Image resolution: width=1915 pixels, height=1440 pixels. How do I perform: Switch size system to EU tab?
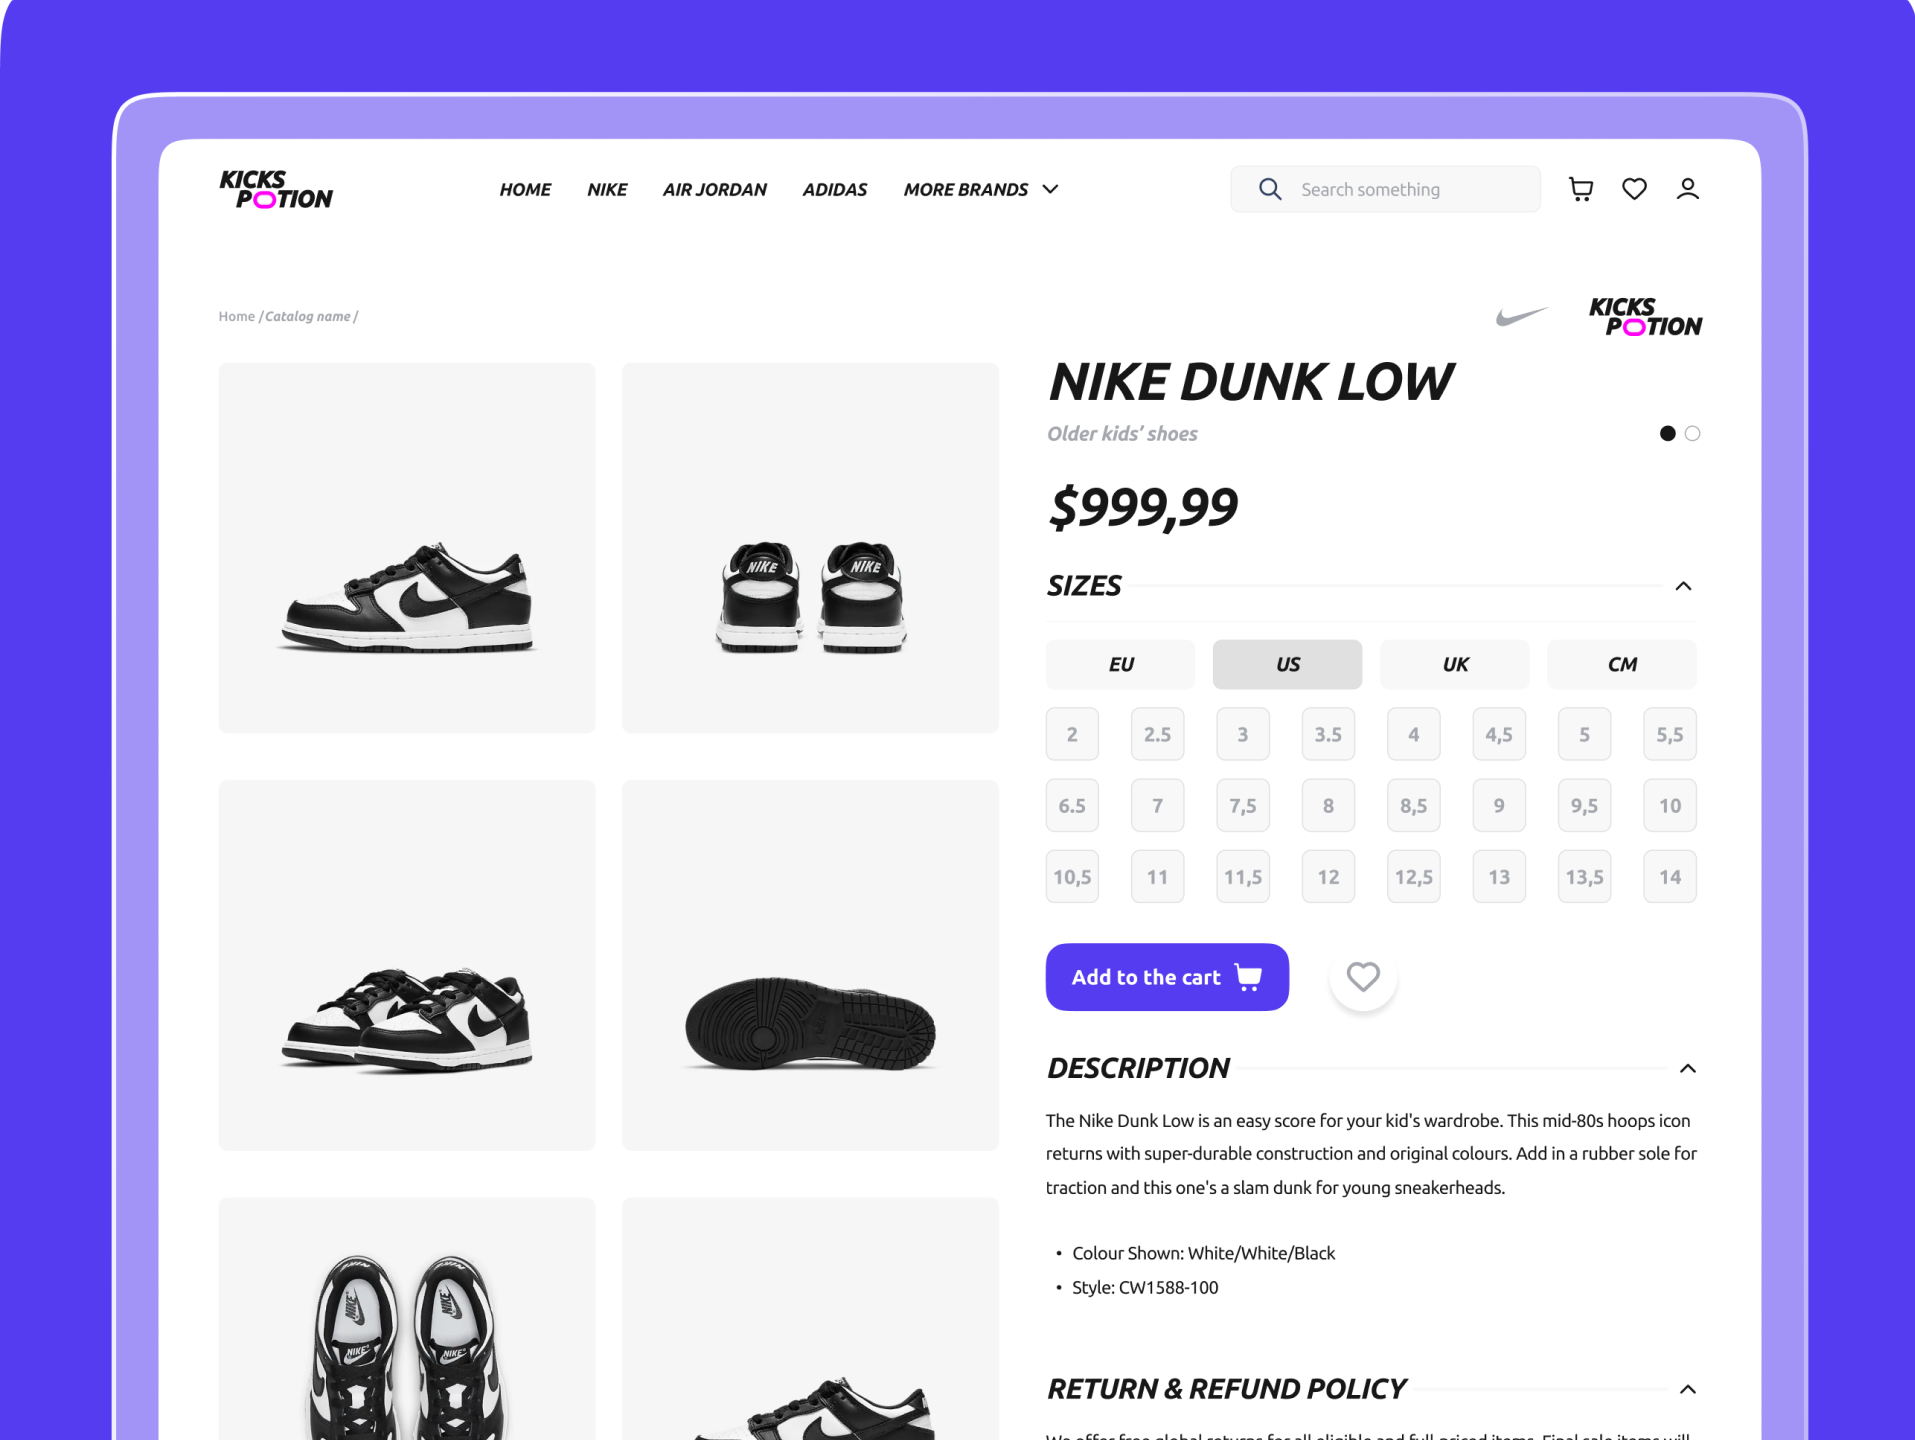1120,665
